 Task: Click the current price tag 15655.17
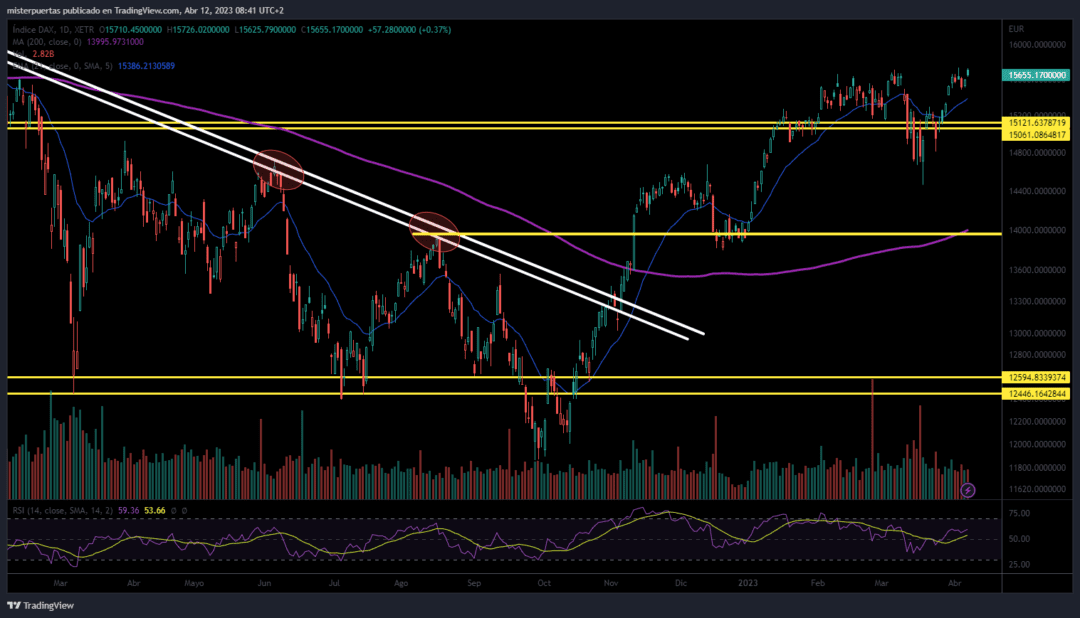click(x=1036, y=75)
